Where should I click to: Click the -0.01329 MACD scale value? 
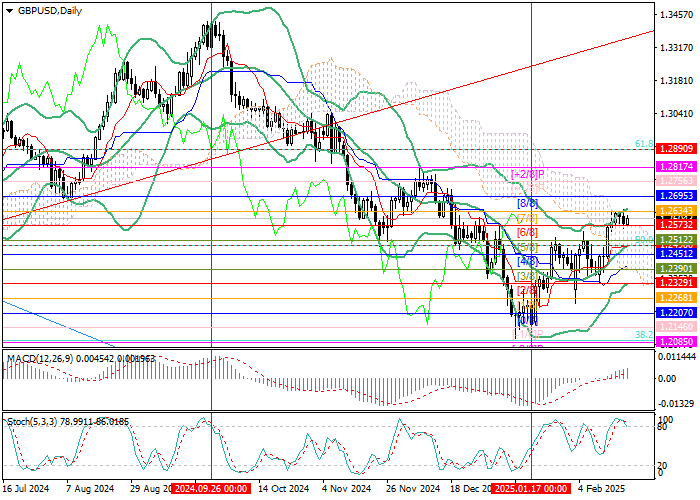pyautogui.click(x=677, y=404)
